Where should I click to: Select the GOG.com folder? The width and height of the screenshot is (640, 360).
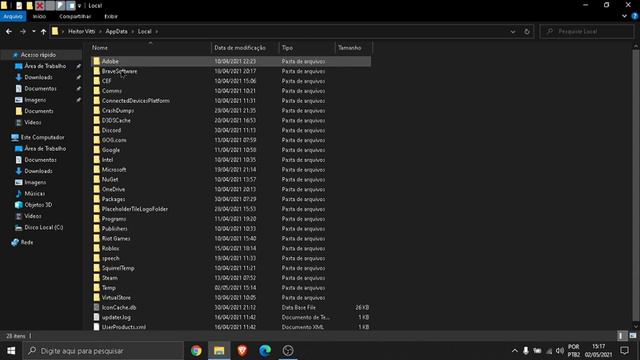pyautogui.click(x=114, y=140)
